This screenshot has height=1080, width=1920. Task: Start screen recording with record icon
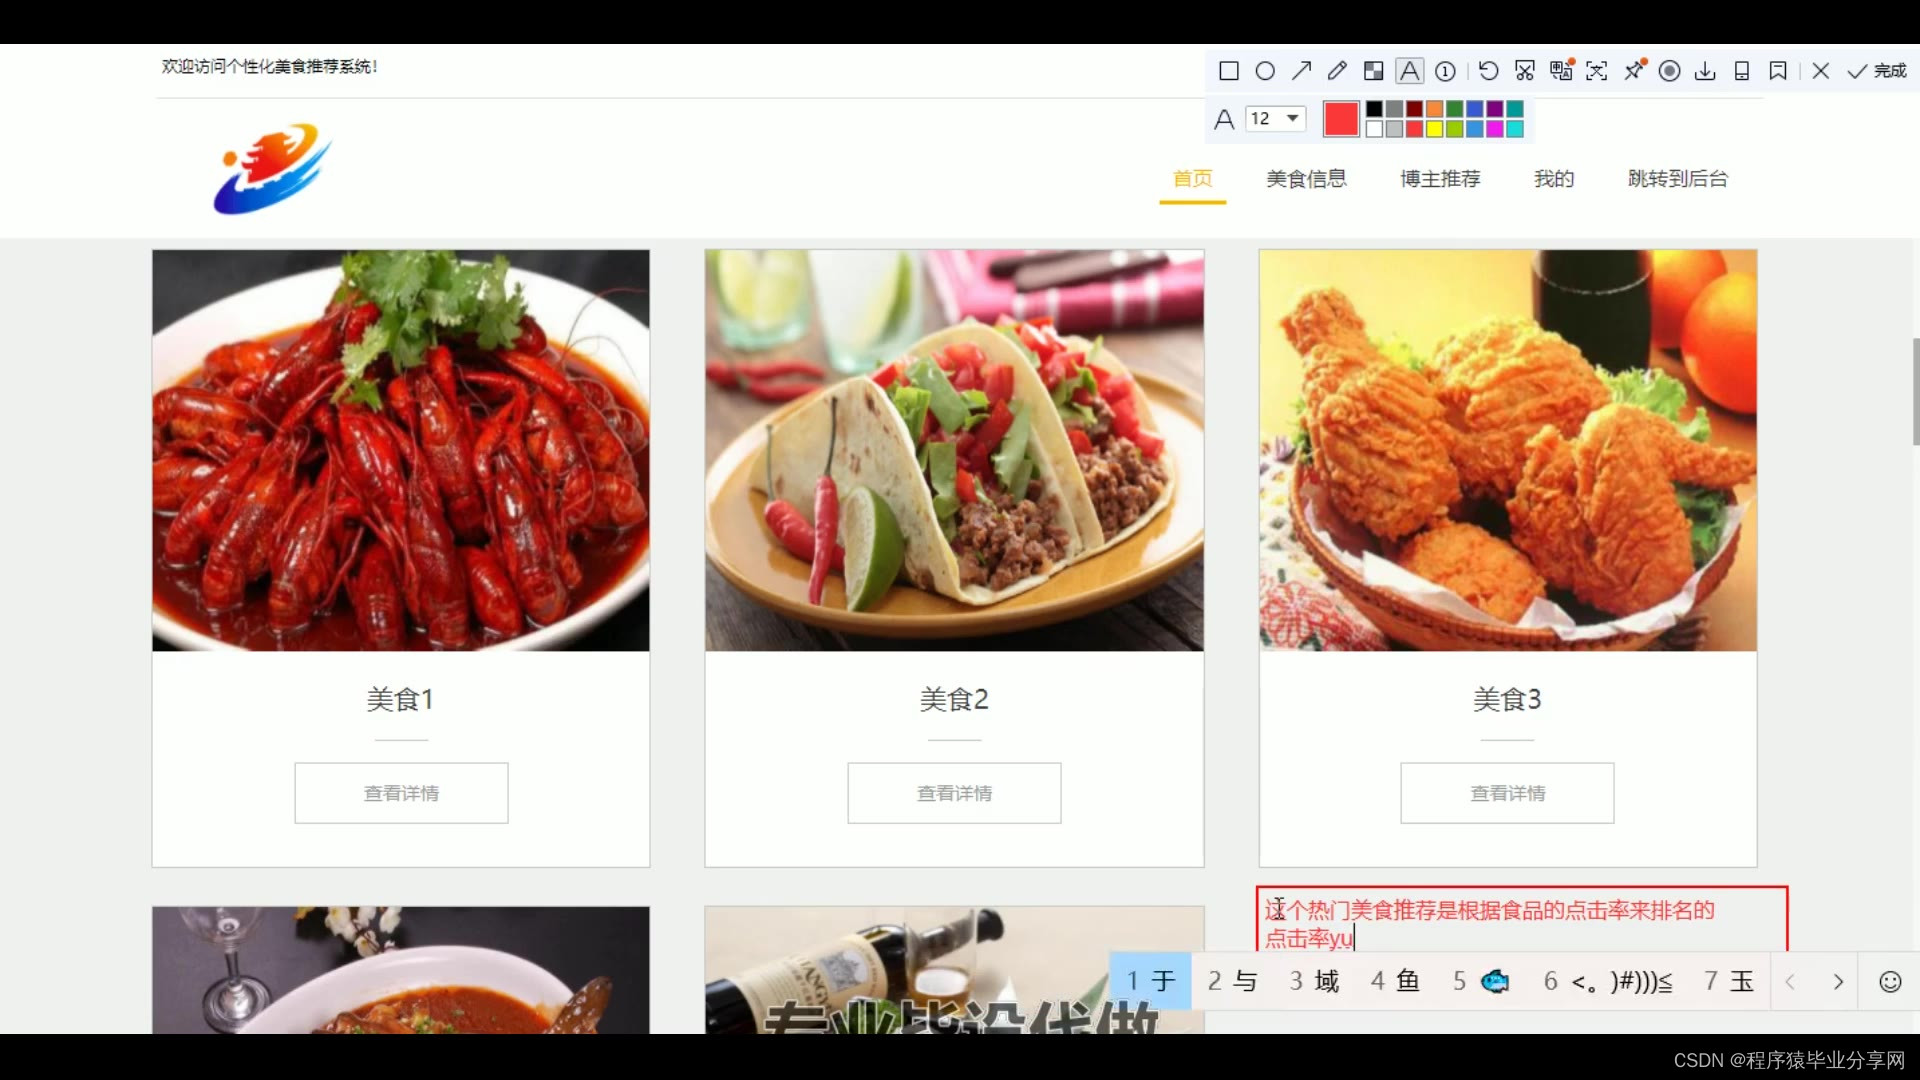1669,71
